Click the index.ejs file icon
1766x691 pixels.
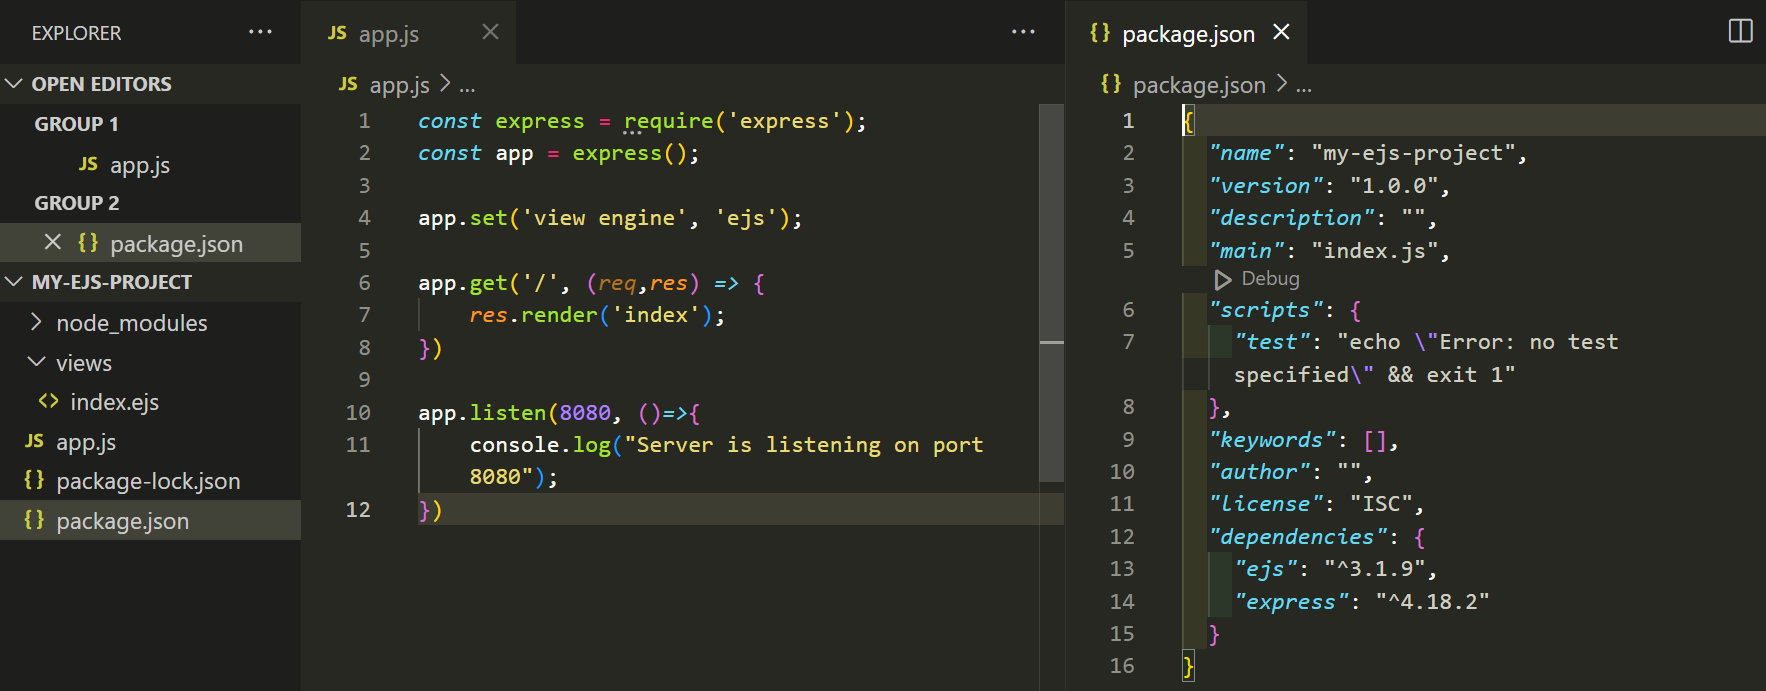click(x=48, y=401)
